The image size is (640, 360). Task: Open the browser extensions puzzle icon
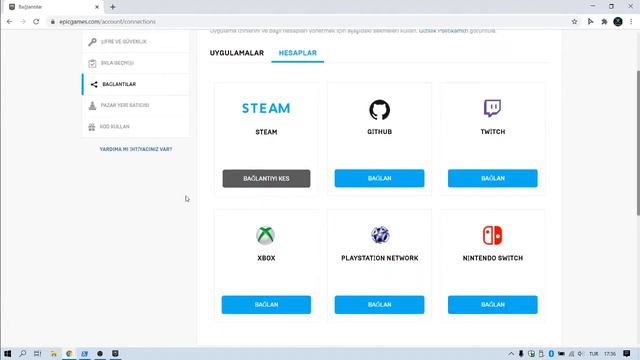(x=604, y=22)
